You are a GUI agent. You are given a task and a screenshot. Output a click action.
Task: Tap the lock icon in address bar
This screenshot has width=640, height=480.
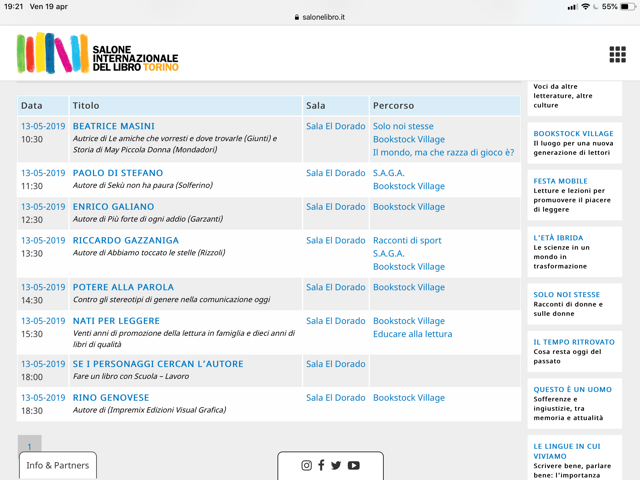pyautogui.click(x=297, y=17)
